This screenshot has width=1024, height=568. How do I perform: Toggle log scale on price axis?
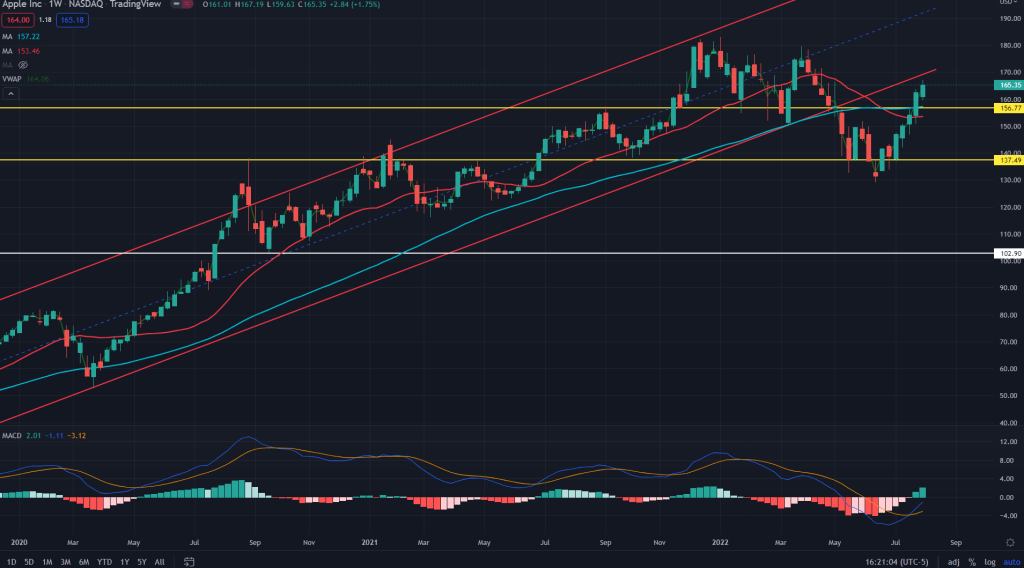(988, 561)
